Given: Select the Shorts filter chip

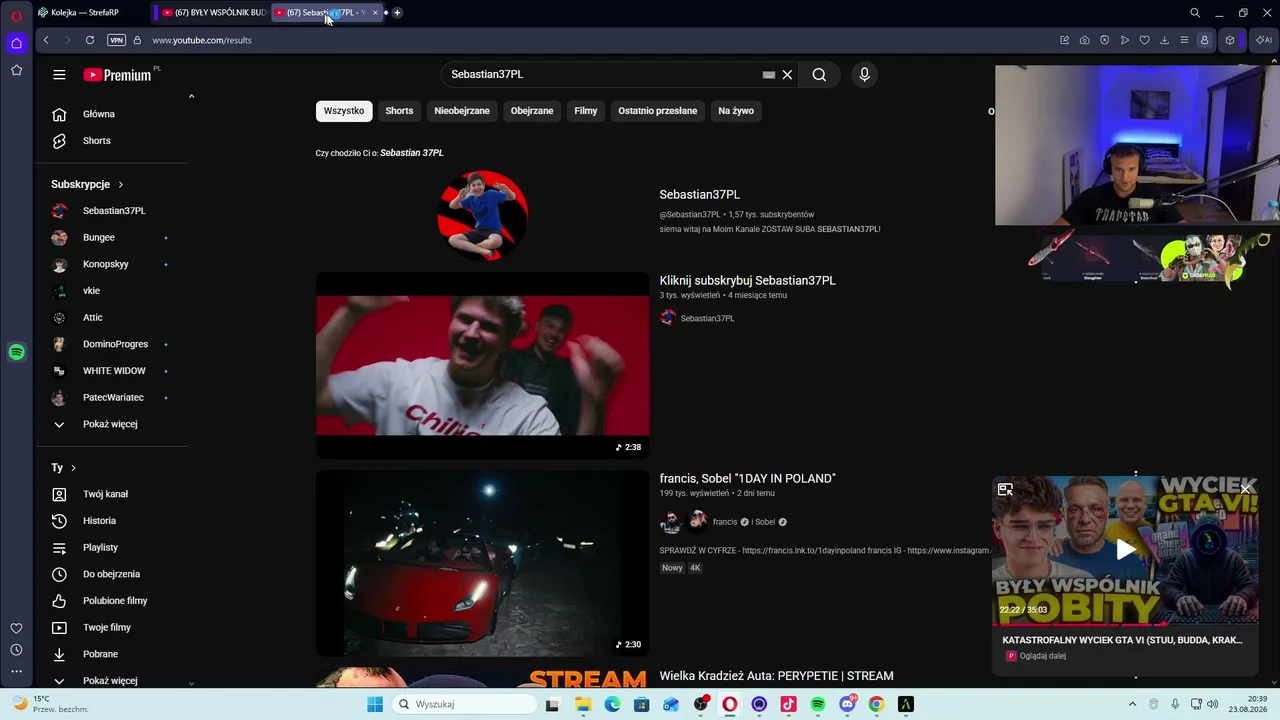Looking at the screenshot, I should click(x=399, y=111).
